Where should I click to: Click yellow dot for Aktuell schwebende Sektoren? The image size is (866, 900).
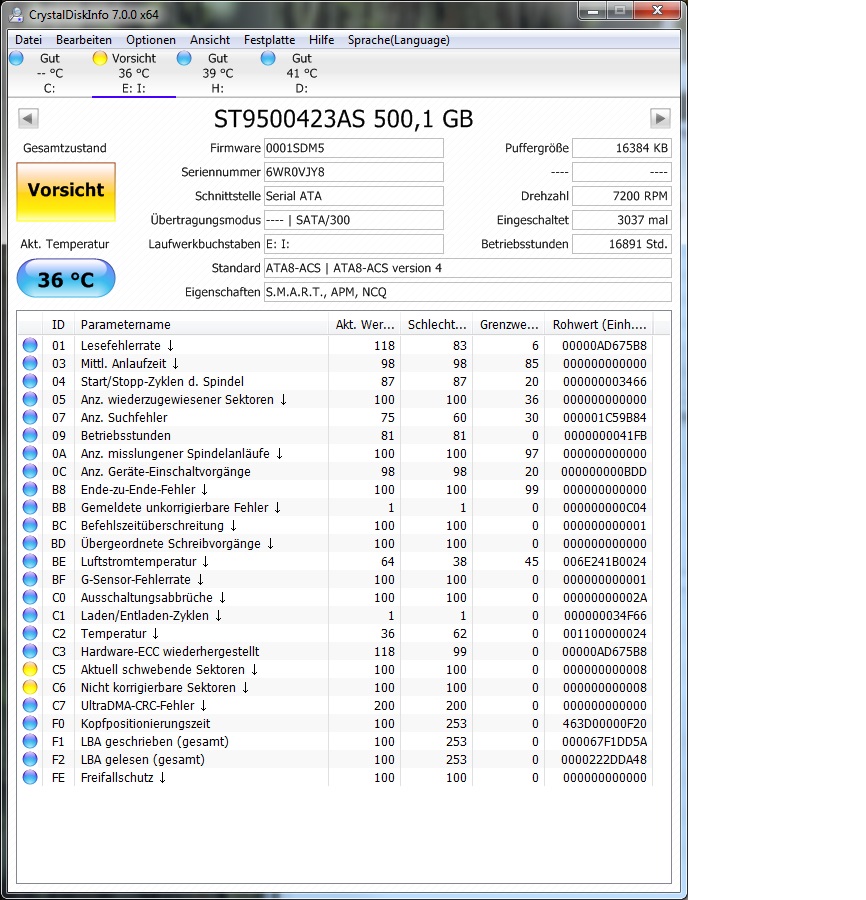pyautogui.click(x=30, y=669)
